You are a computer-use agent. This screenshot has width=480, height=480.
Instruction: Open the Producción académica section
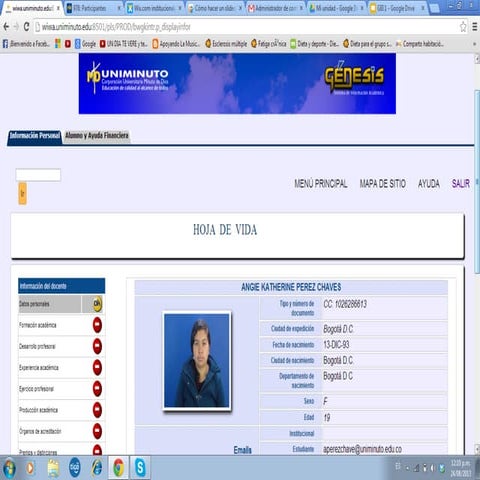coord(38,410)
